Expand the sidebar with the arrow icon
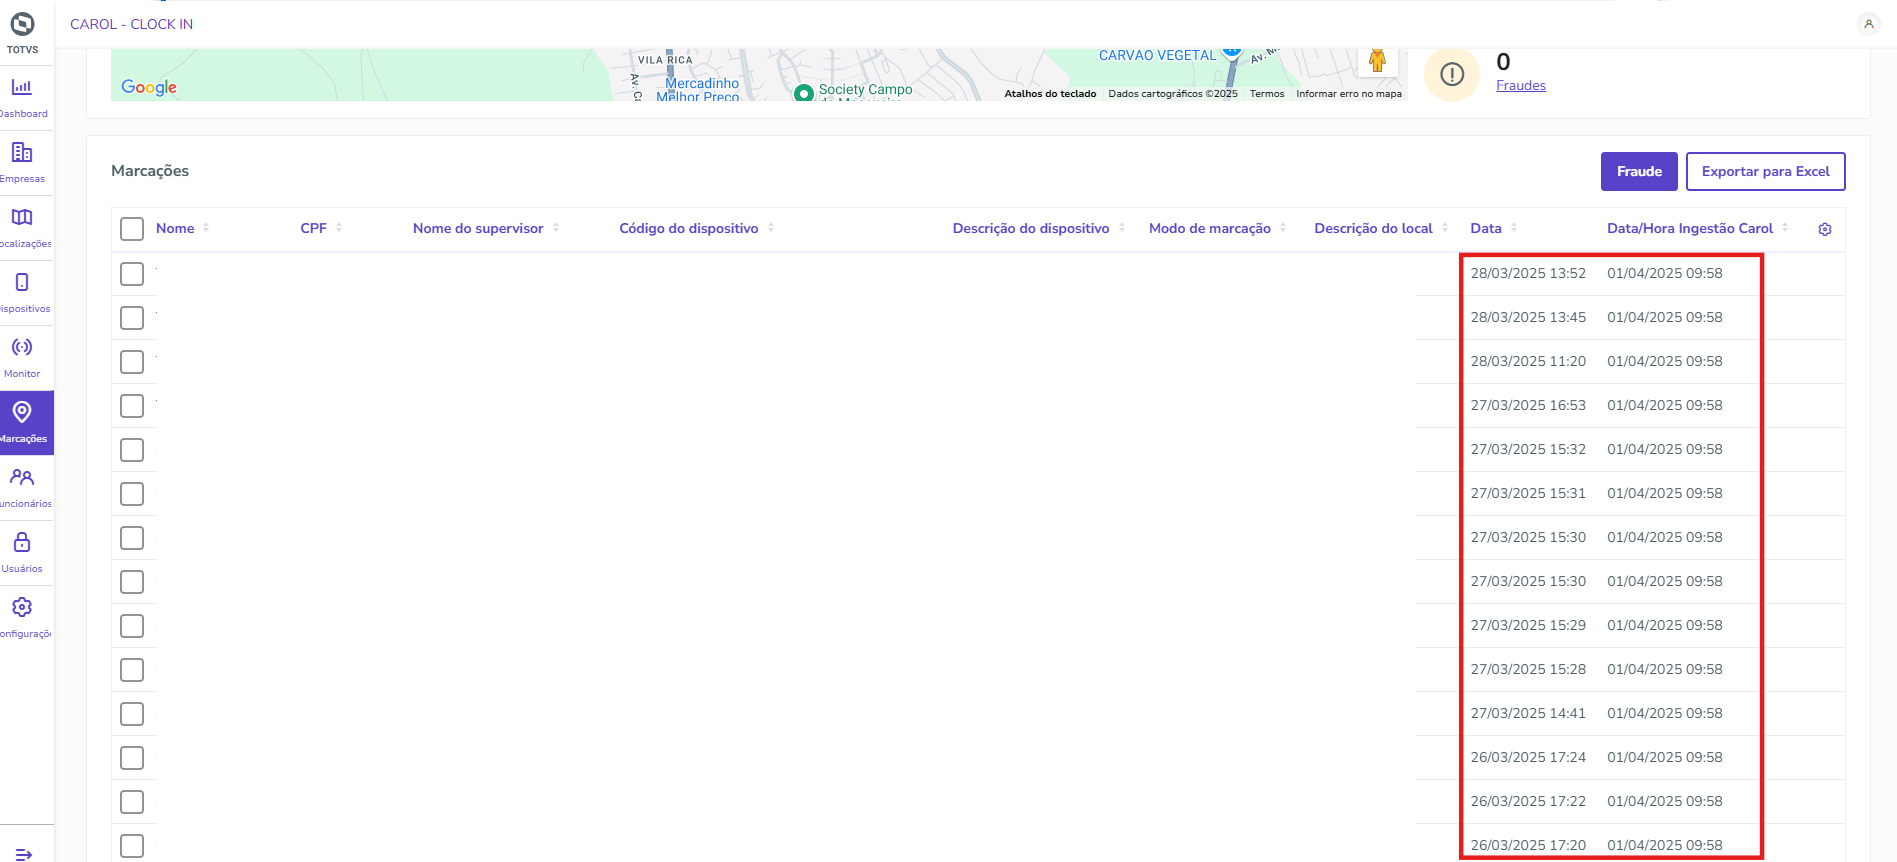Screen dimensions: 1897x862 (x=24, y=854)
